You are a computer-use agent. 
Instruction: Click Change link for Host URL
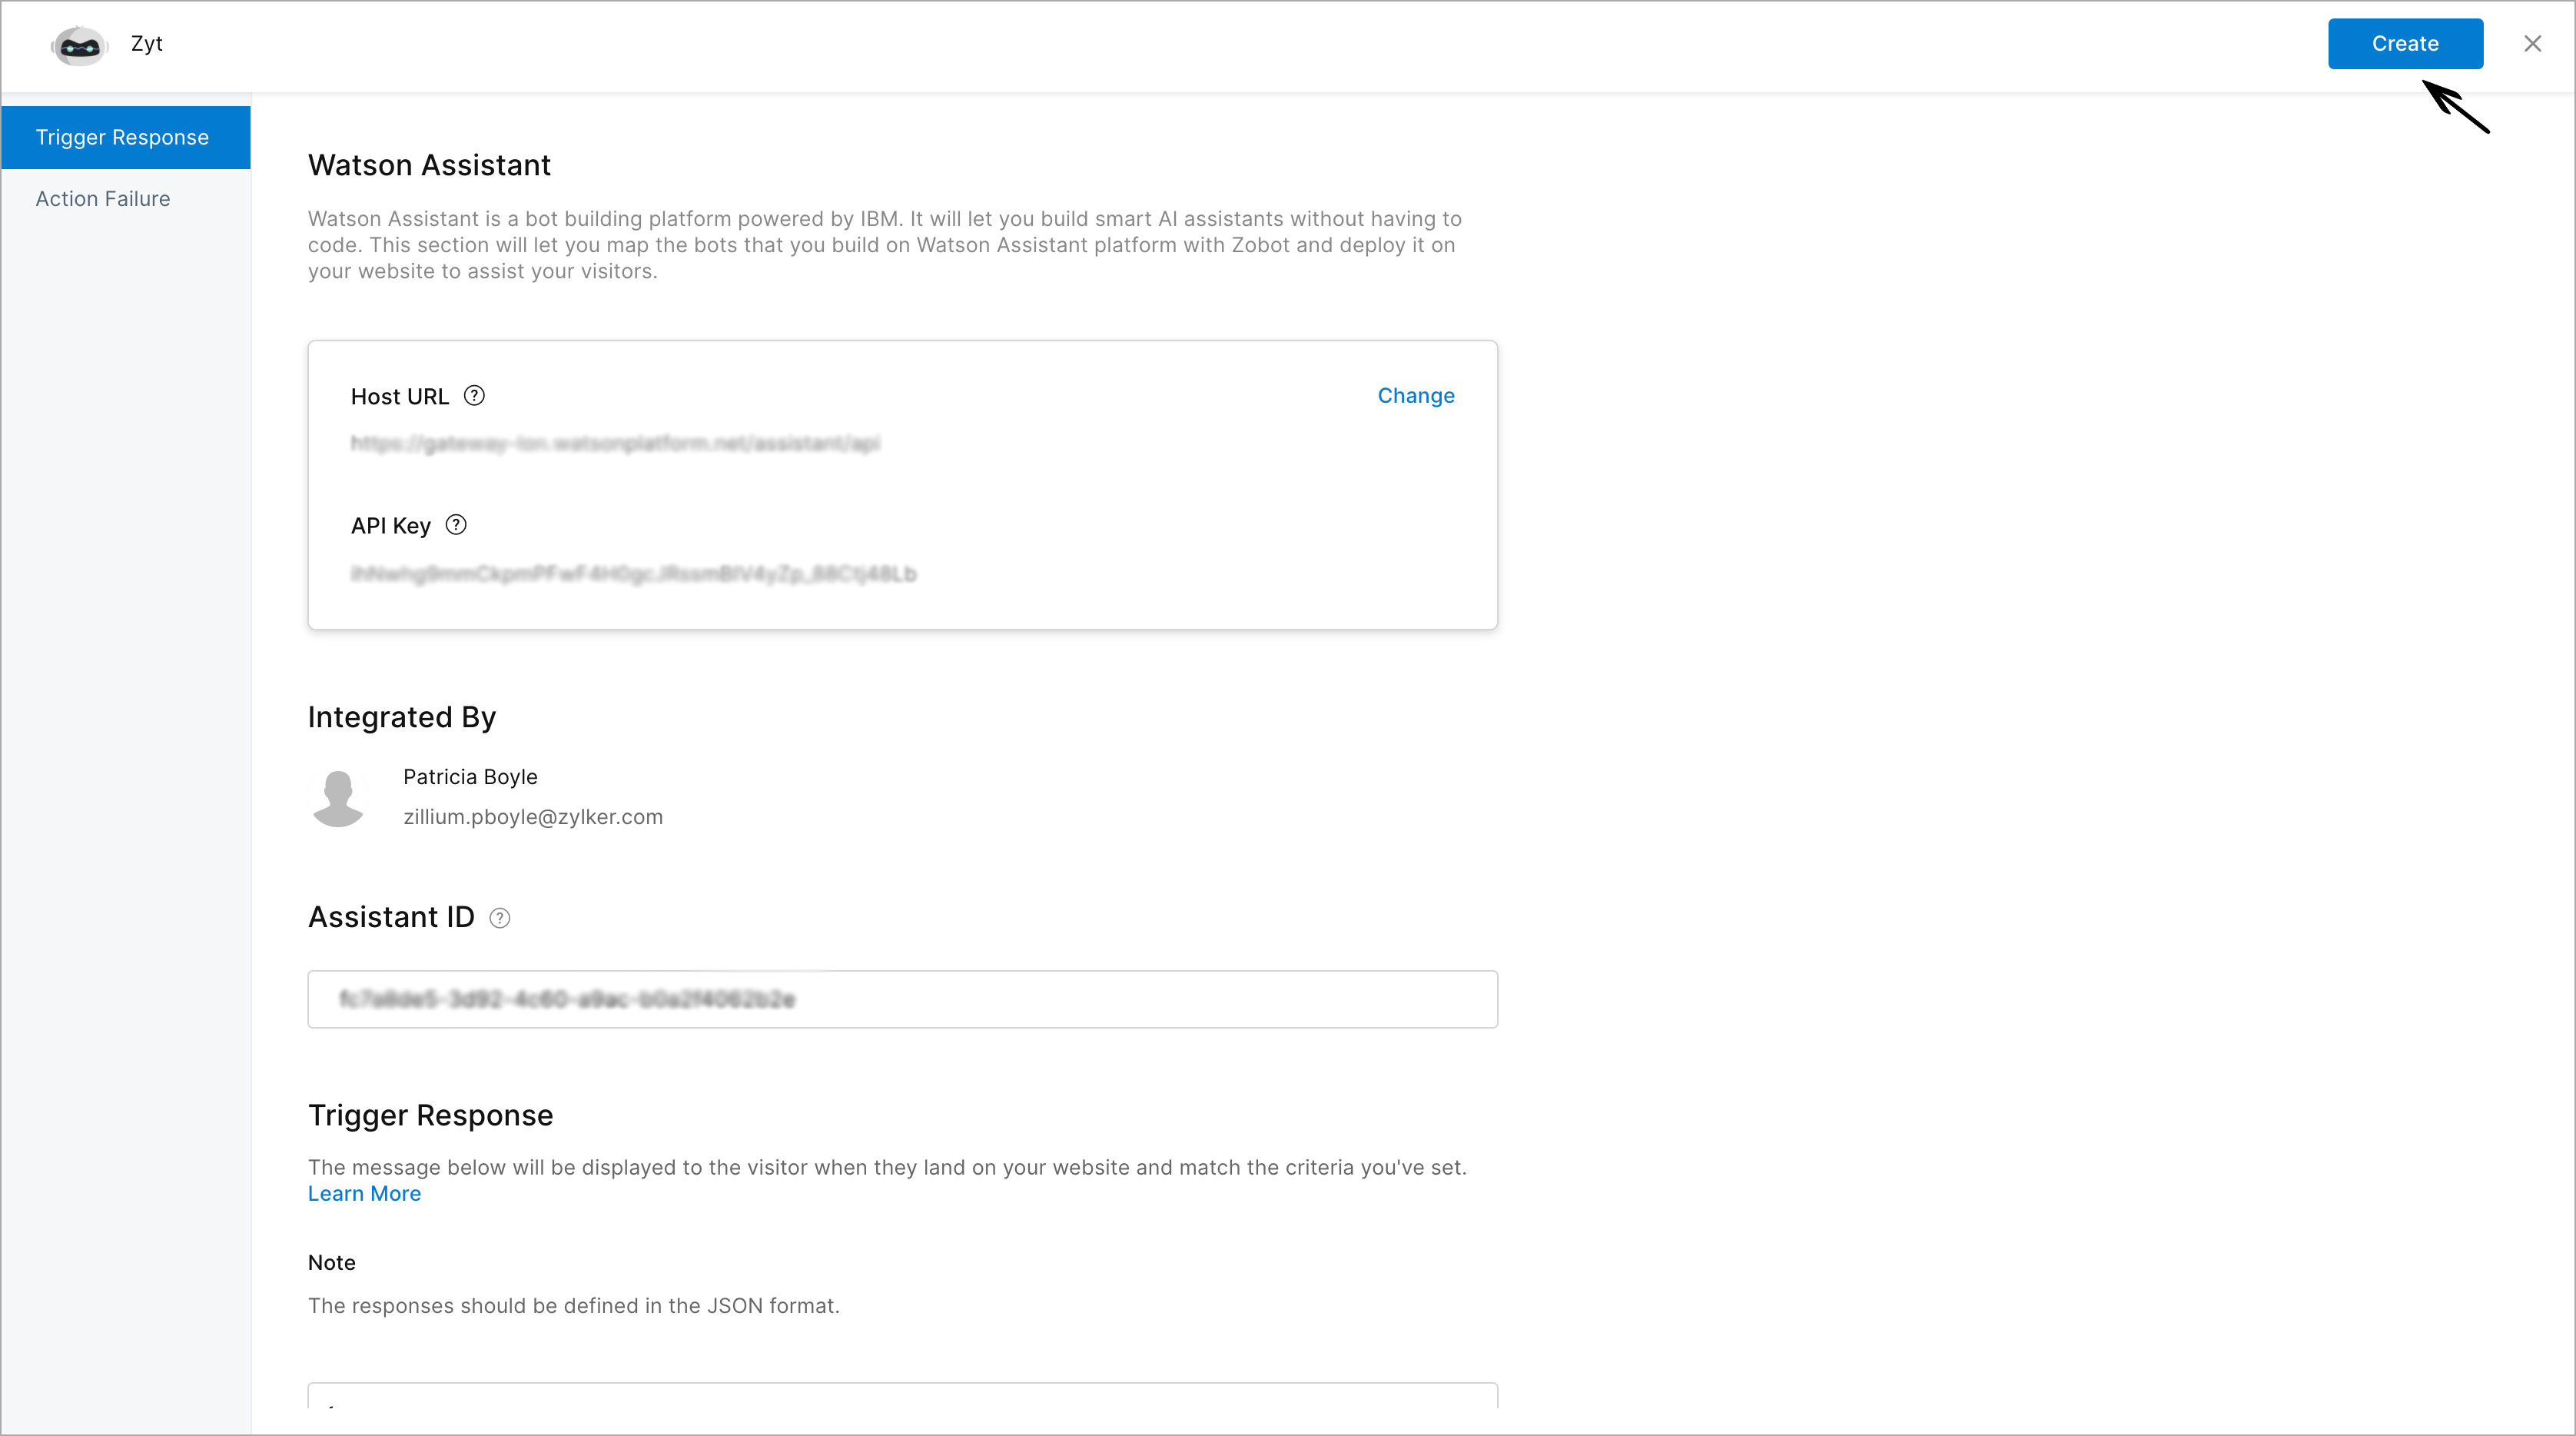1416,396
